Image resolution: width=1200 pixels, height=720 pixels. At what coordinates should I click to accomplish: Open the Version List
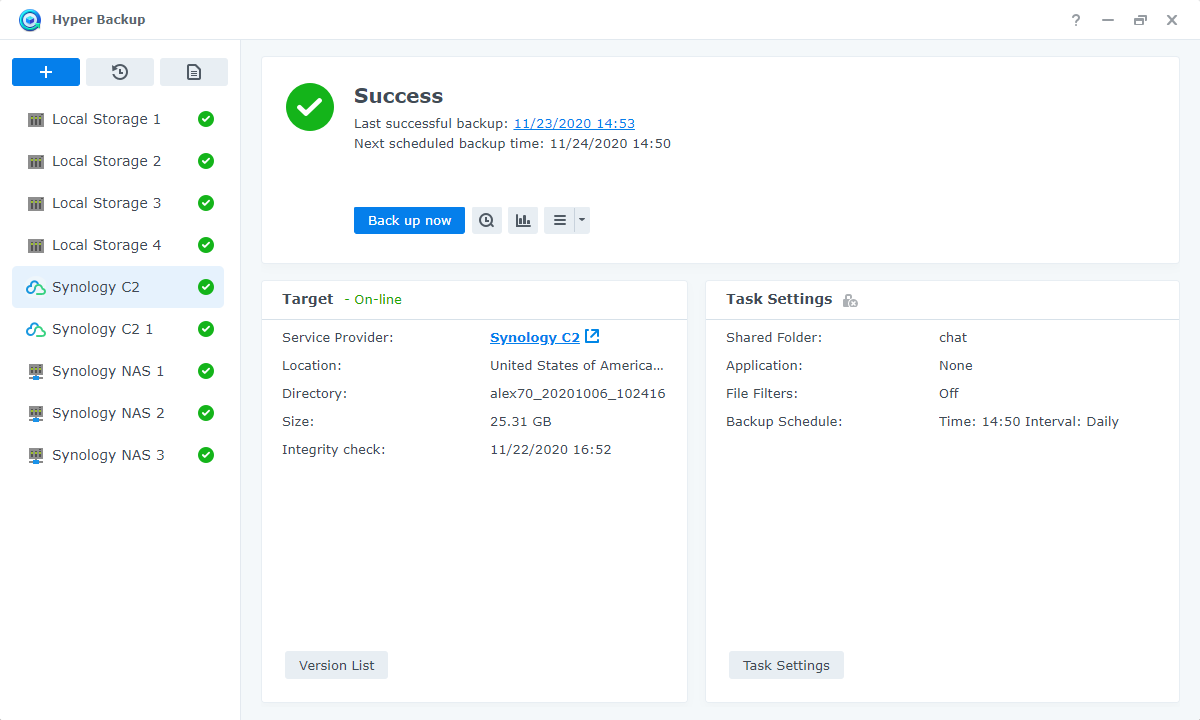(336, 664)
